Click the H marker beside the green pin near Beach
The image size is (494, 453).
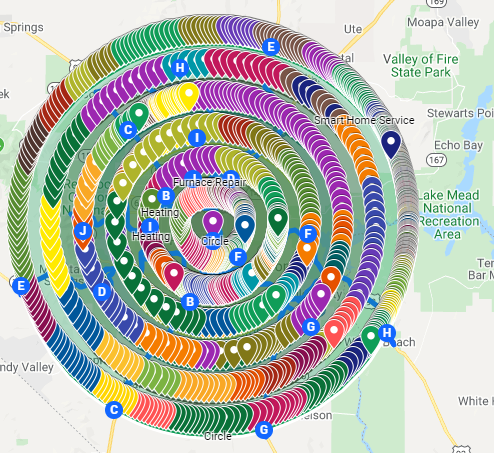387,332
